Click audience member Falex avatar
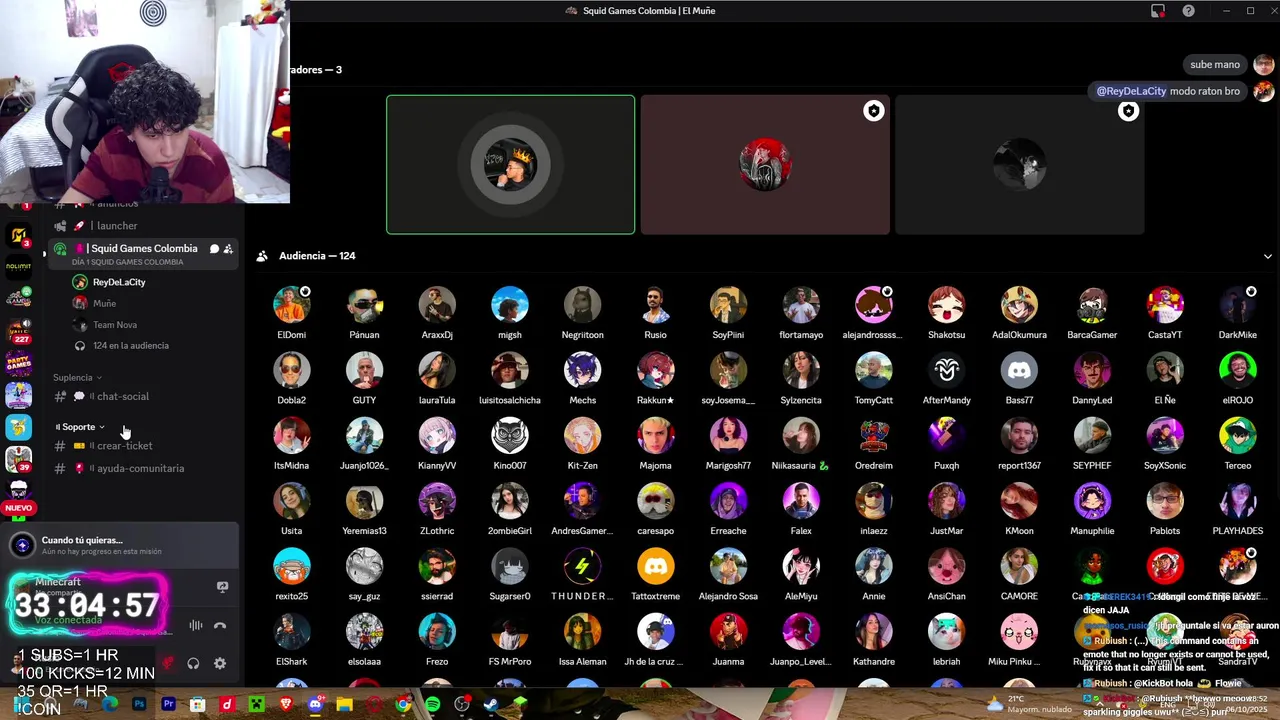 801,502
